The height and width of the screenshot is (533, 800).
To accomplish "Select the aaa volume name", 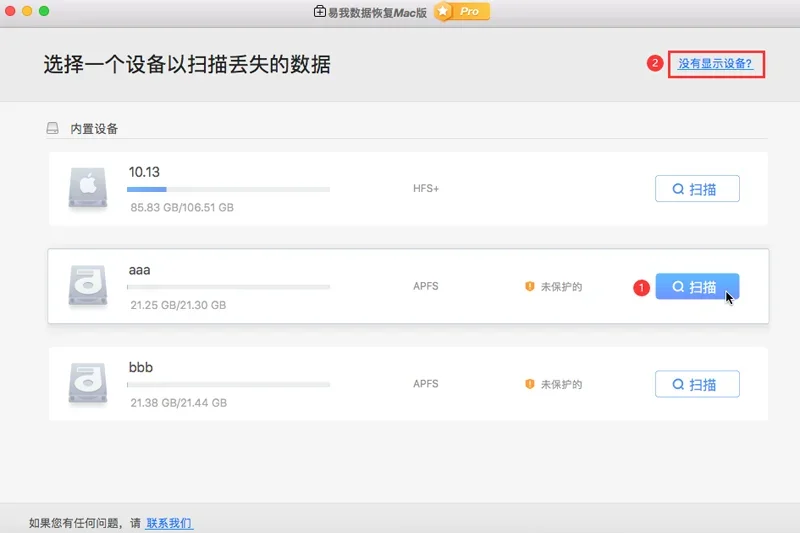I will pyautogui.click(x=139, y=270).
